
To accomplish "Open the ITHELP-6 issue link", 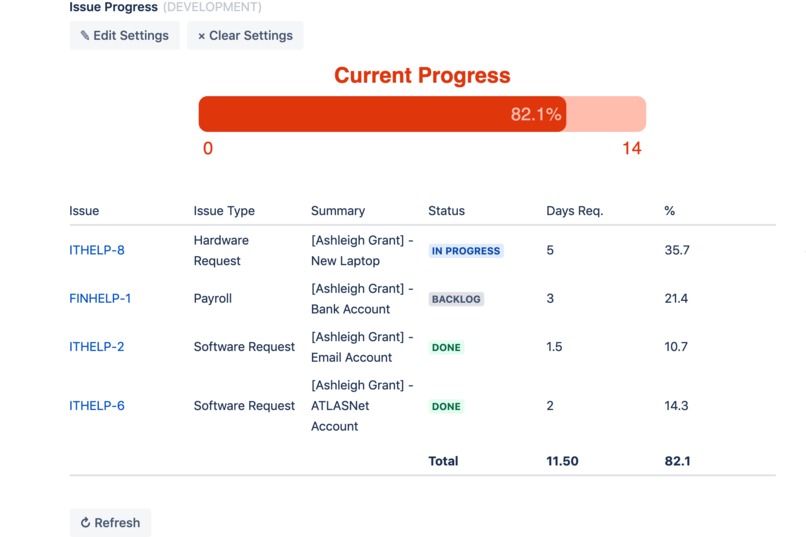I will click(97, 406).
